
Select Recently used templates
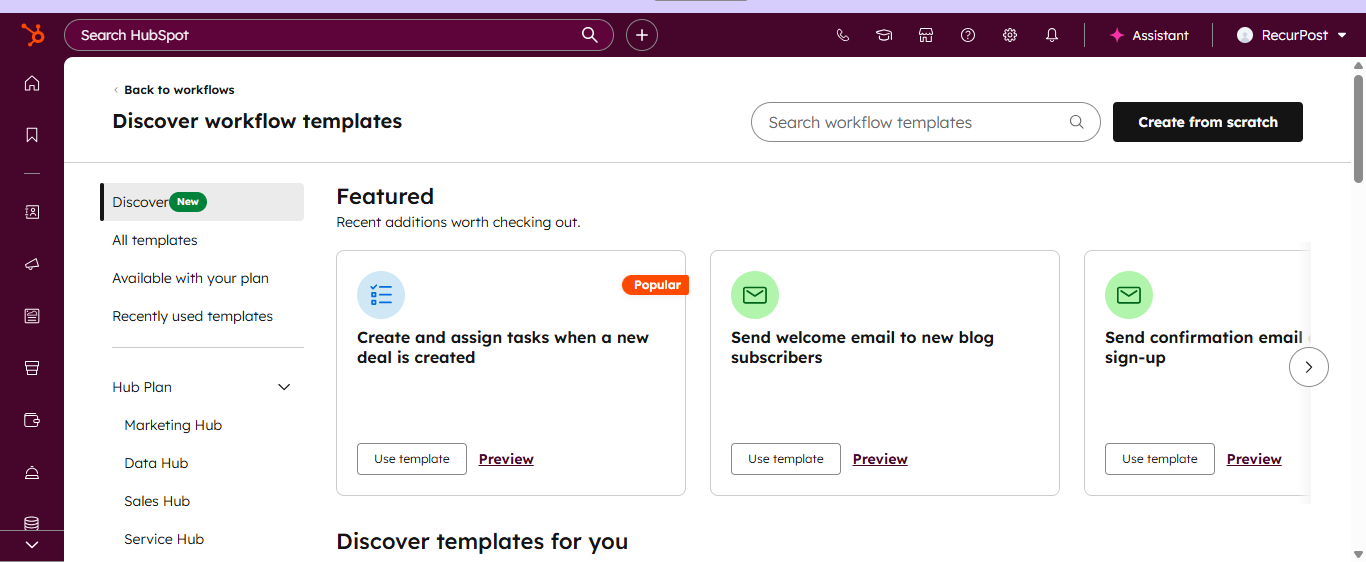[x=193, y=316]
